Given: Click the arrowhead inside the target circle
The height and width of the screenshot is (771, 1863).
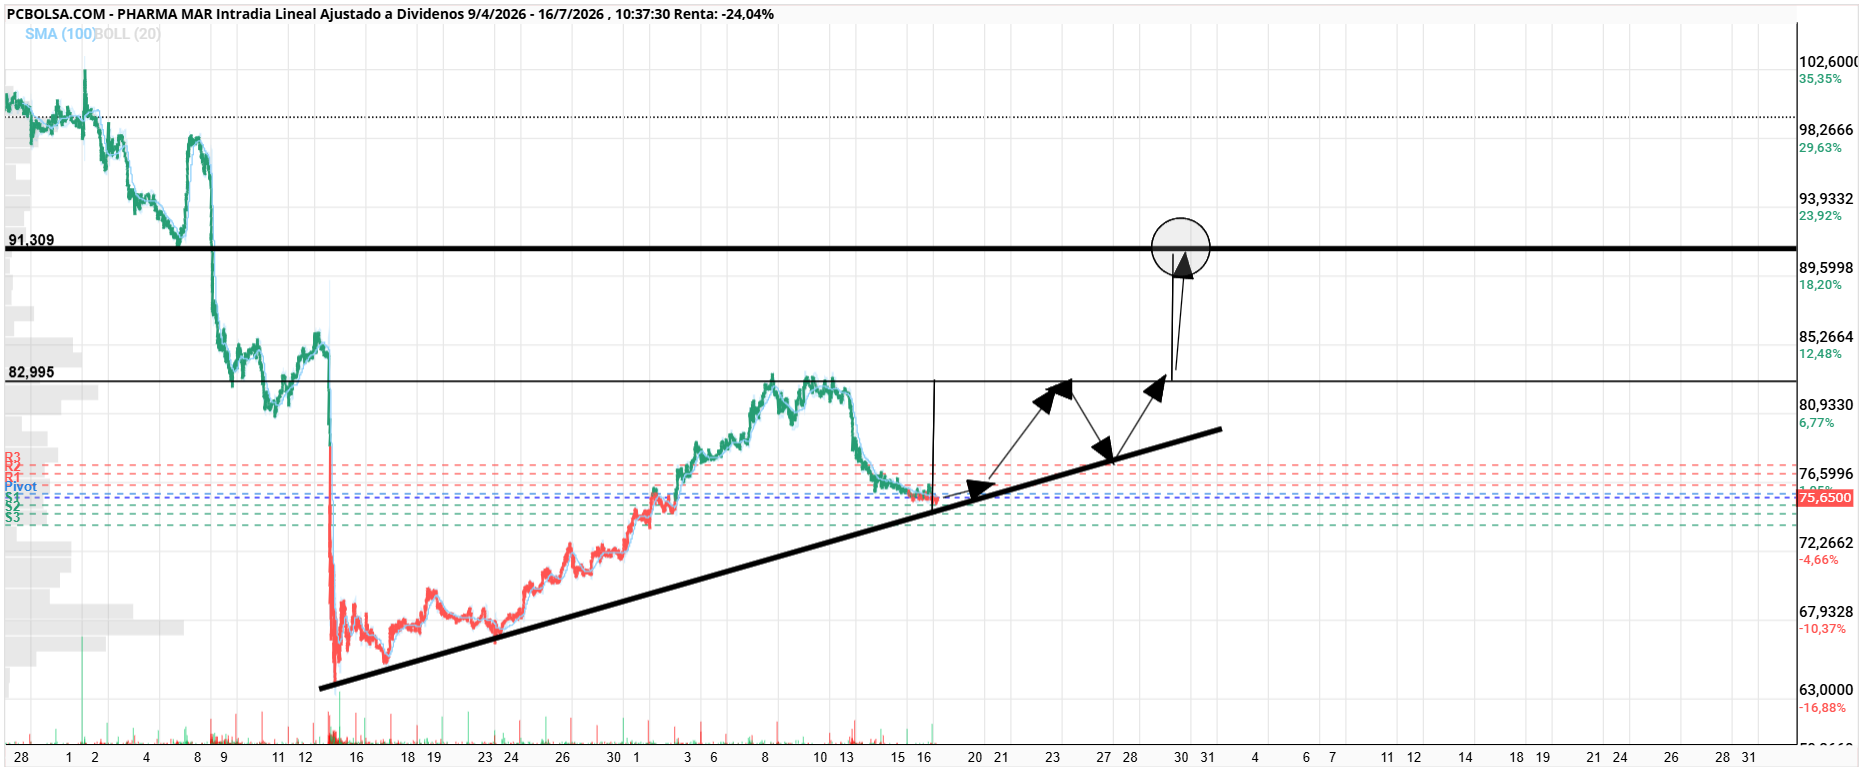Looking at the screenshot, I should tap(1184, 263).
